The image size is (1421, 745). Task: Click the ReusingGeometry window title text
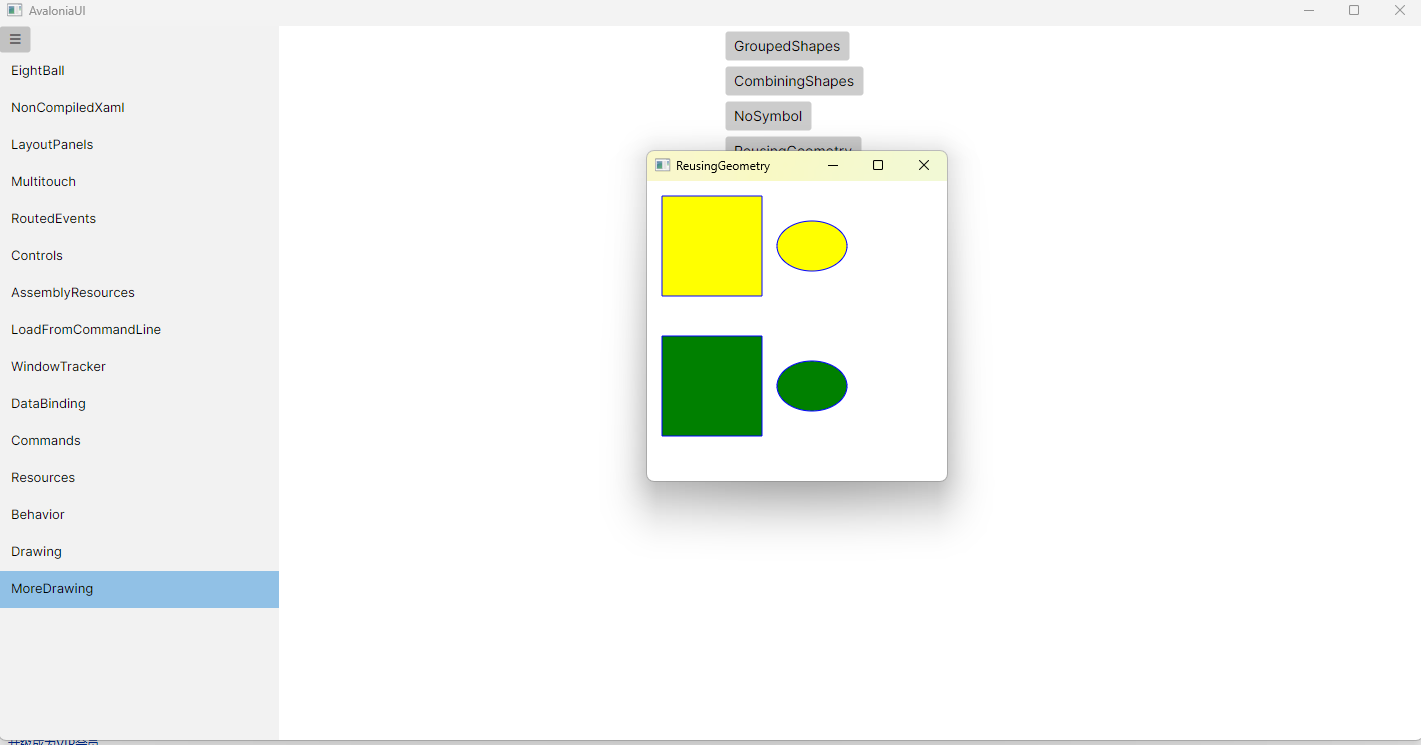point(723,166)
